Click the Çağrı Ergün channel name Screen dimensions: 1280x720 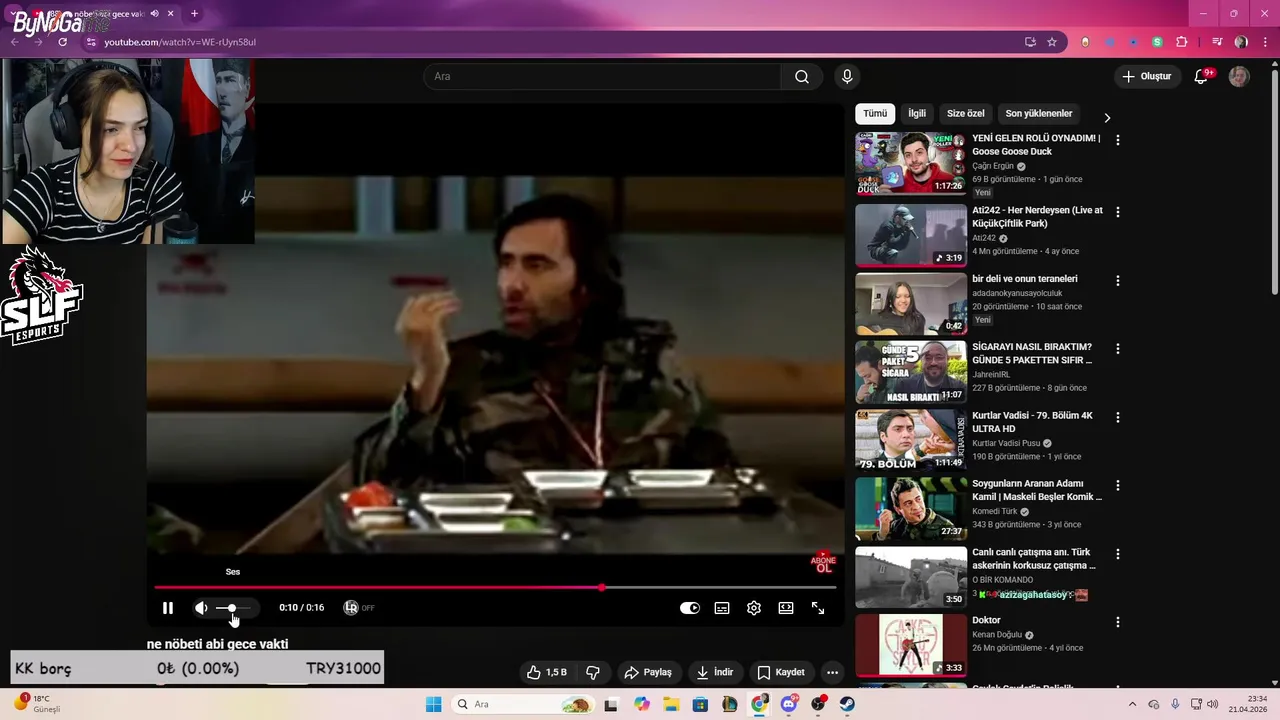993,166
